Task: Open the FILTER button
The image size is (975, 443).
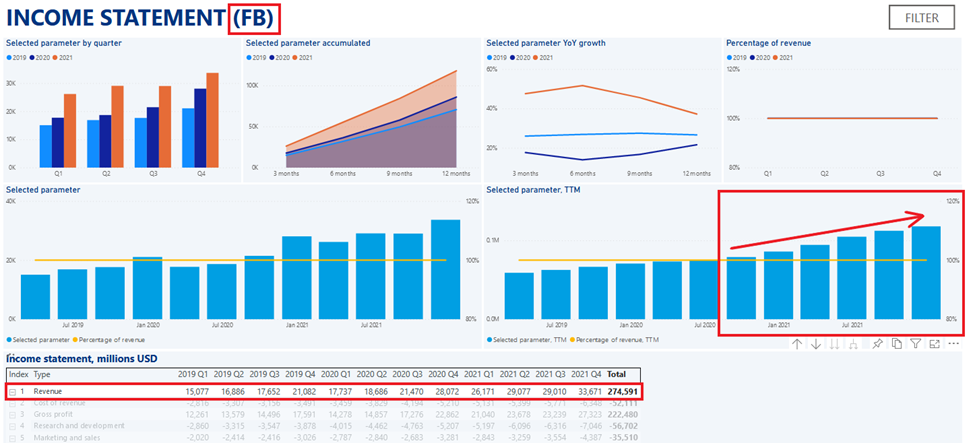Action: [x=921, y=18]
